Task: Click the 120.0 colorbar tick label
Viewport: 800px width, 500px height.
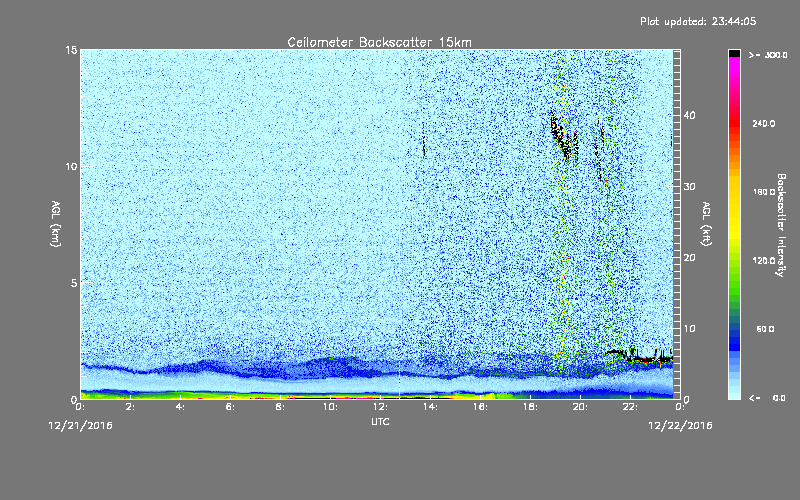Action: 764,260
